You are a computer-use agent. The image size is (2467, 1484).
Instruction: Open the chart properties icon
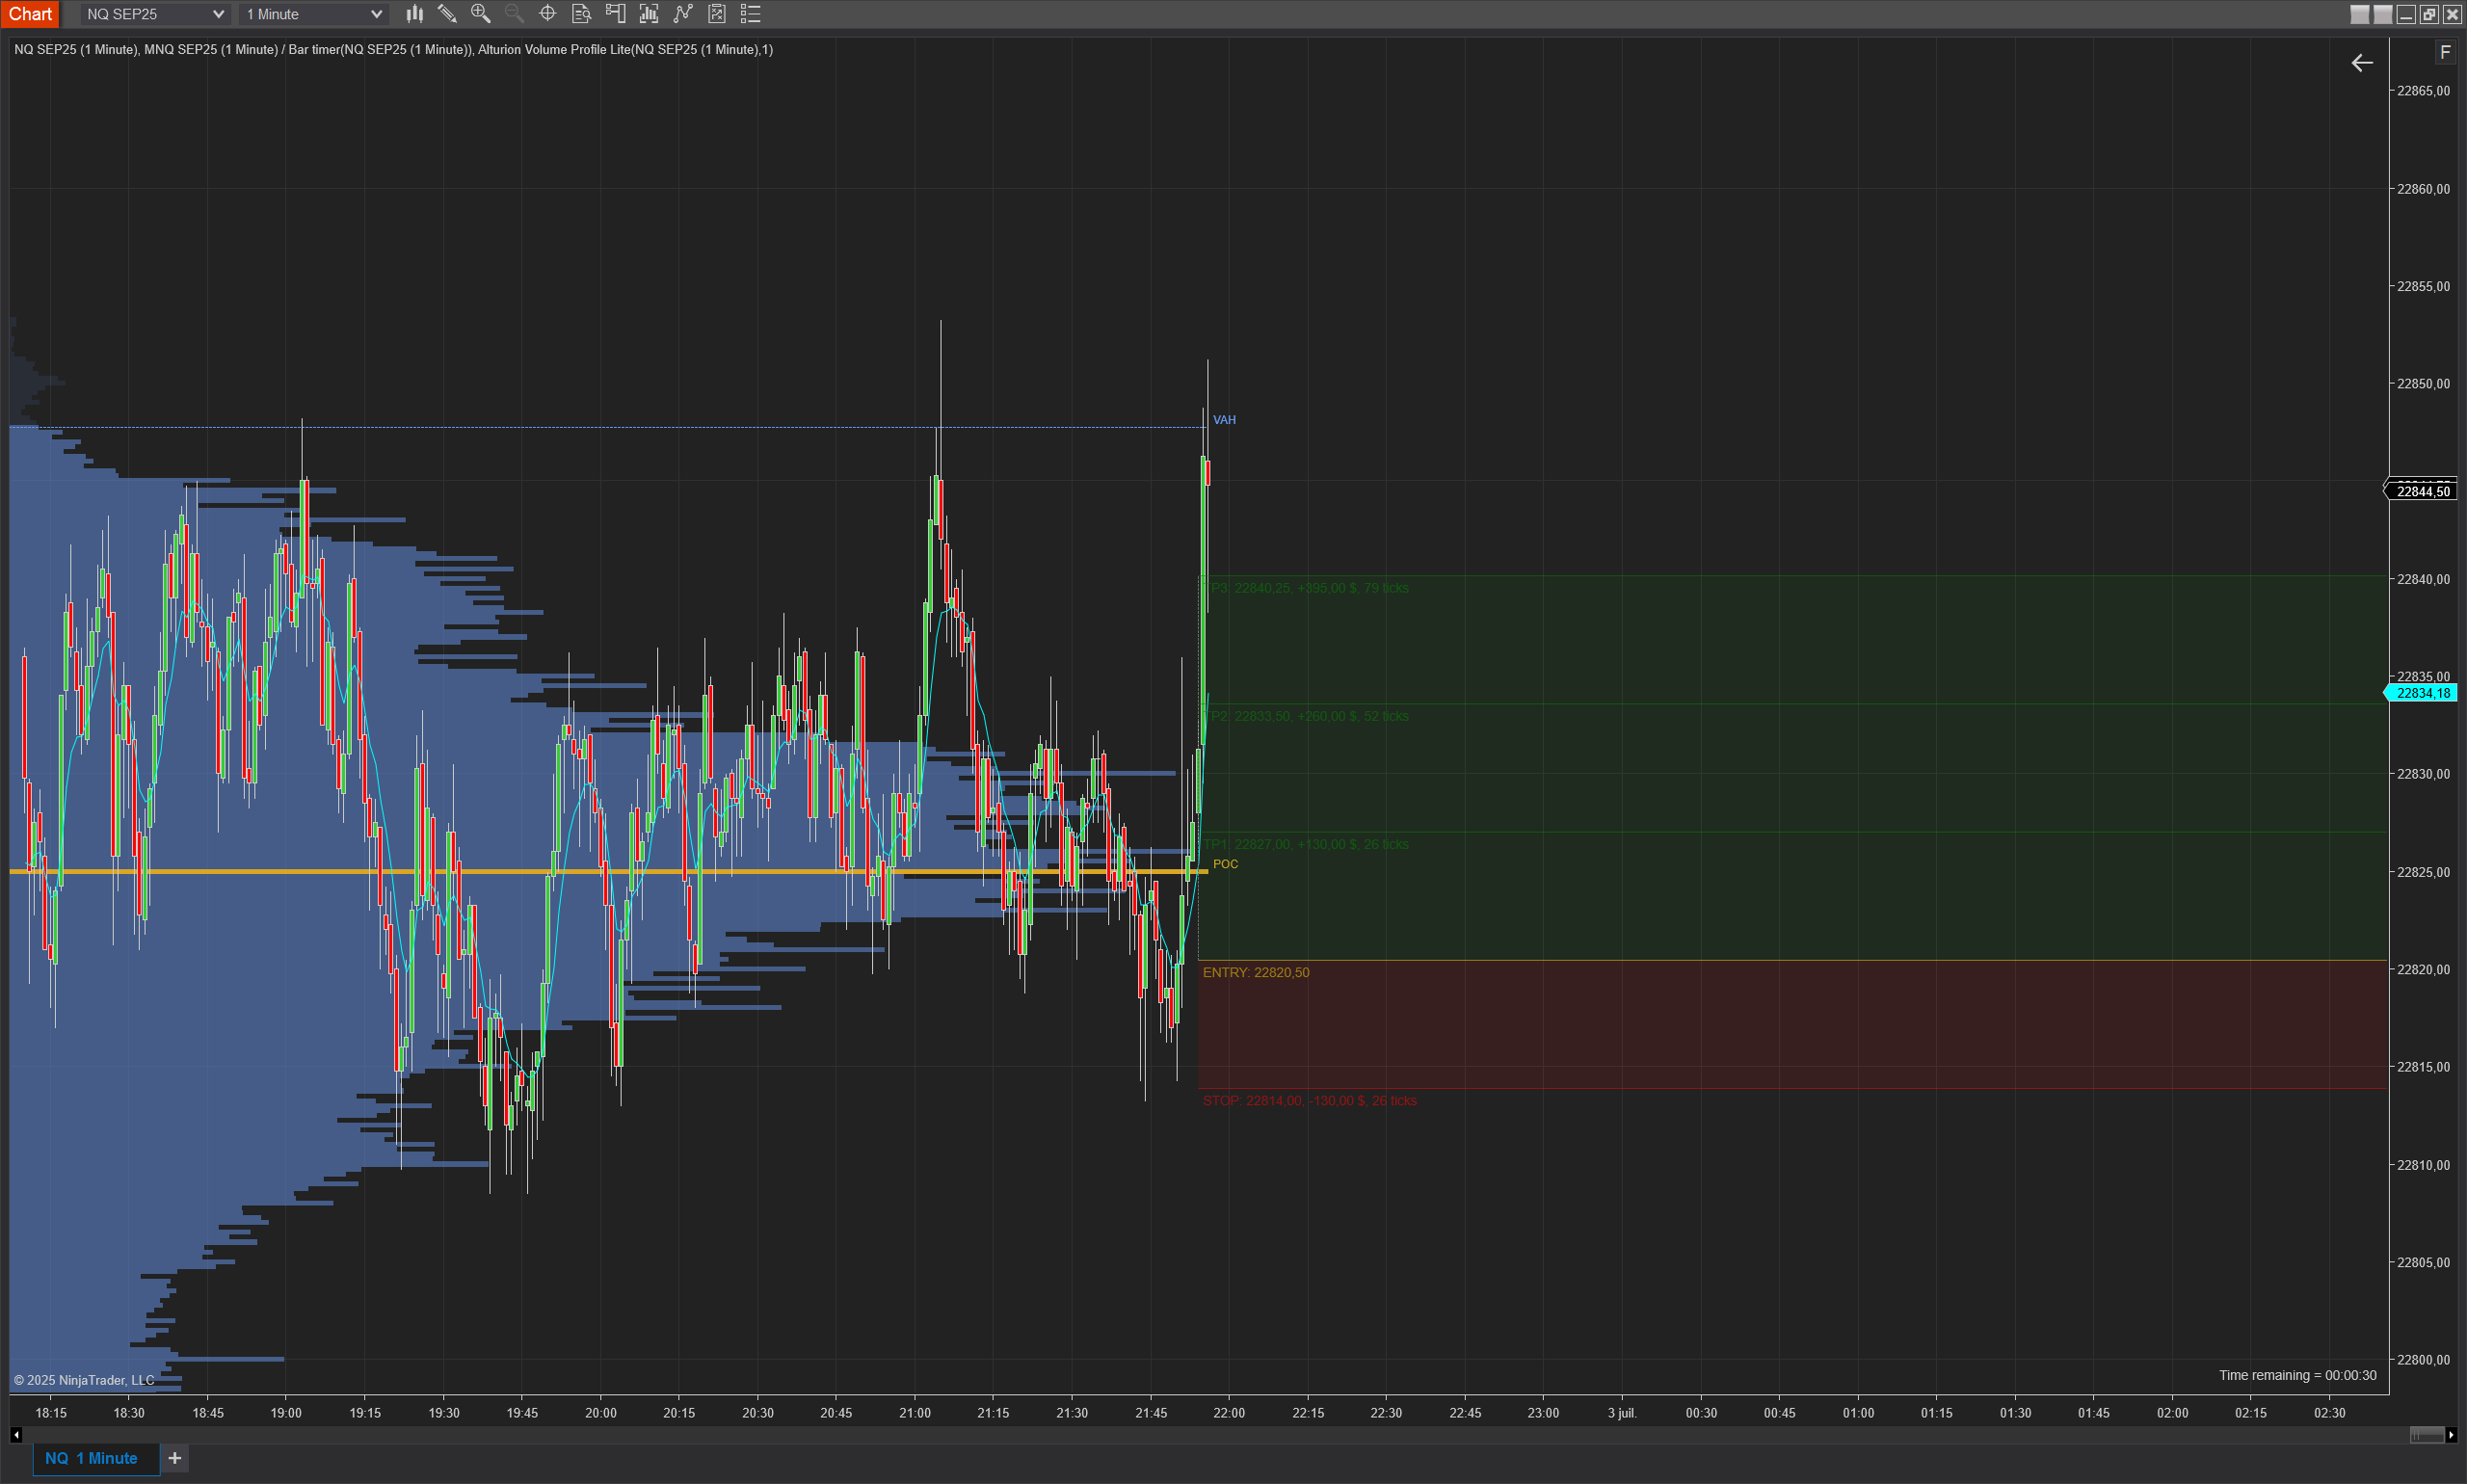pyautogui.click(x=716, y=14)
